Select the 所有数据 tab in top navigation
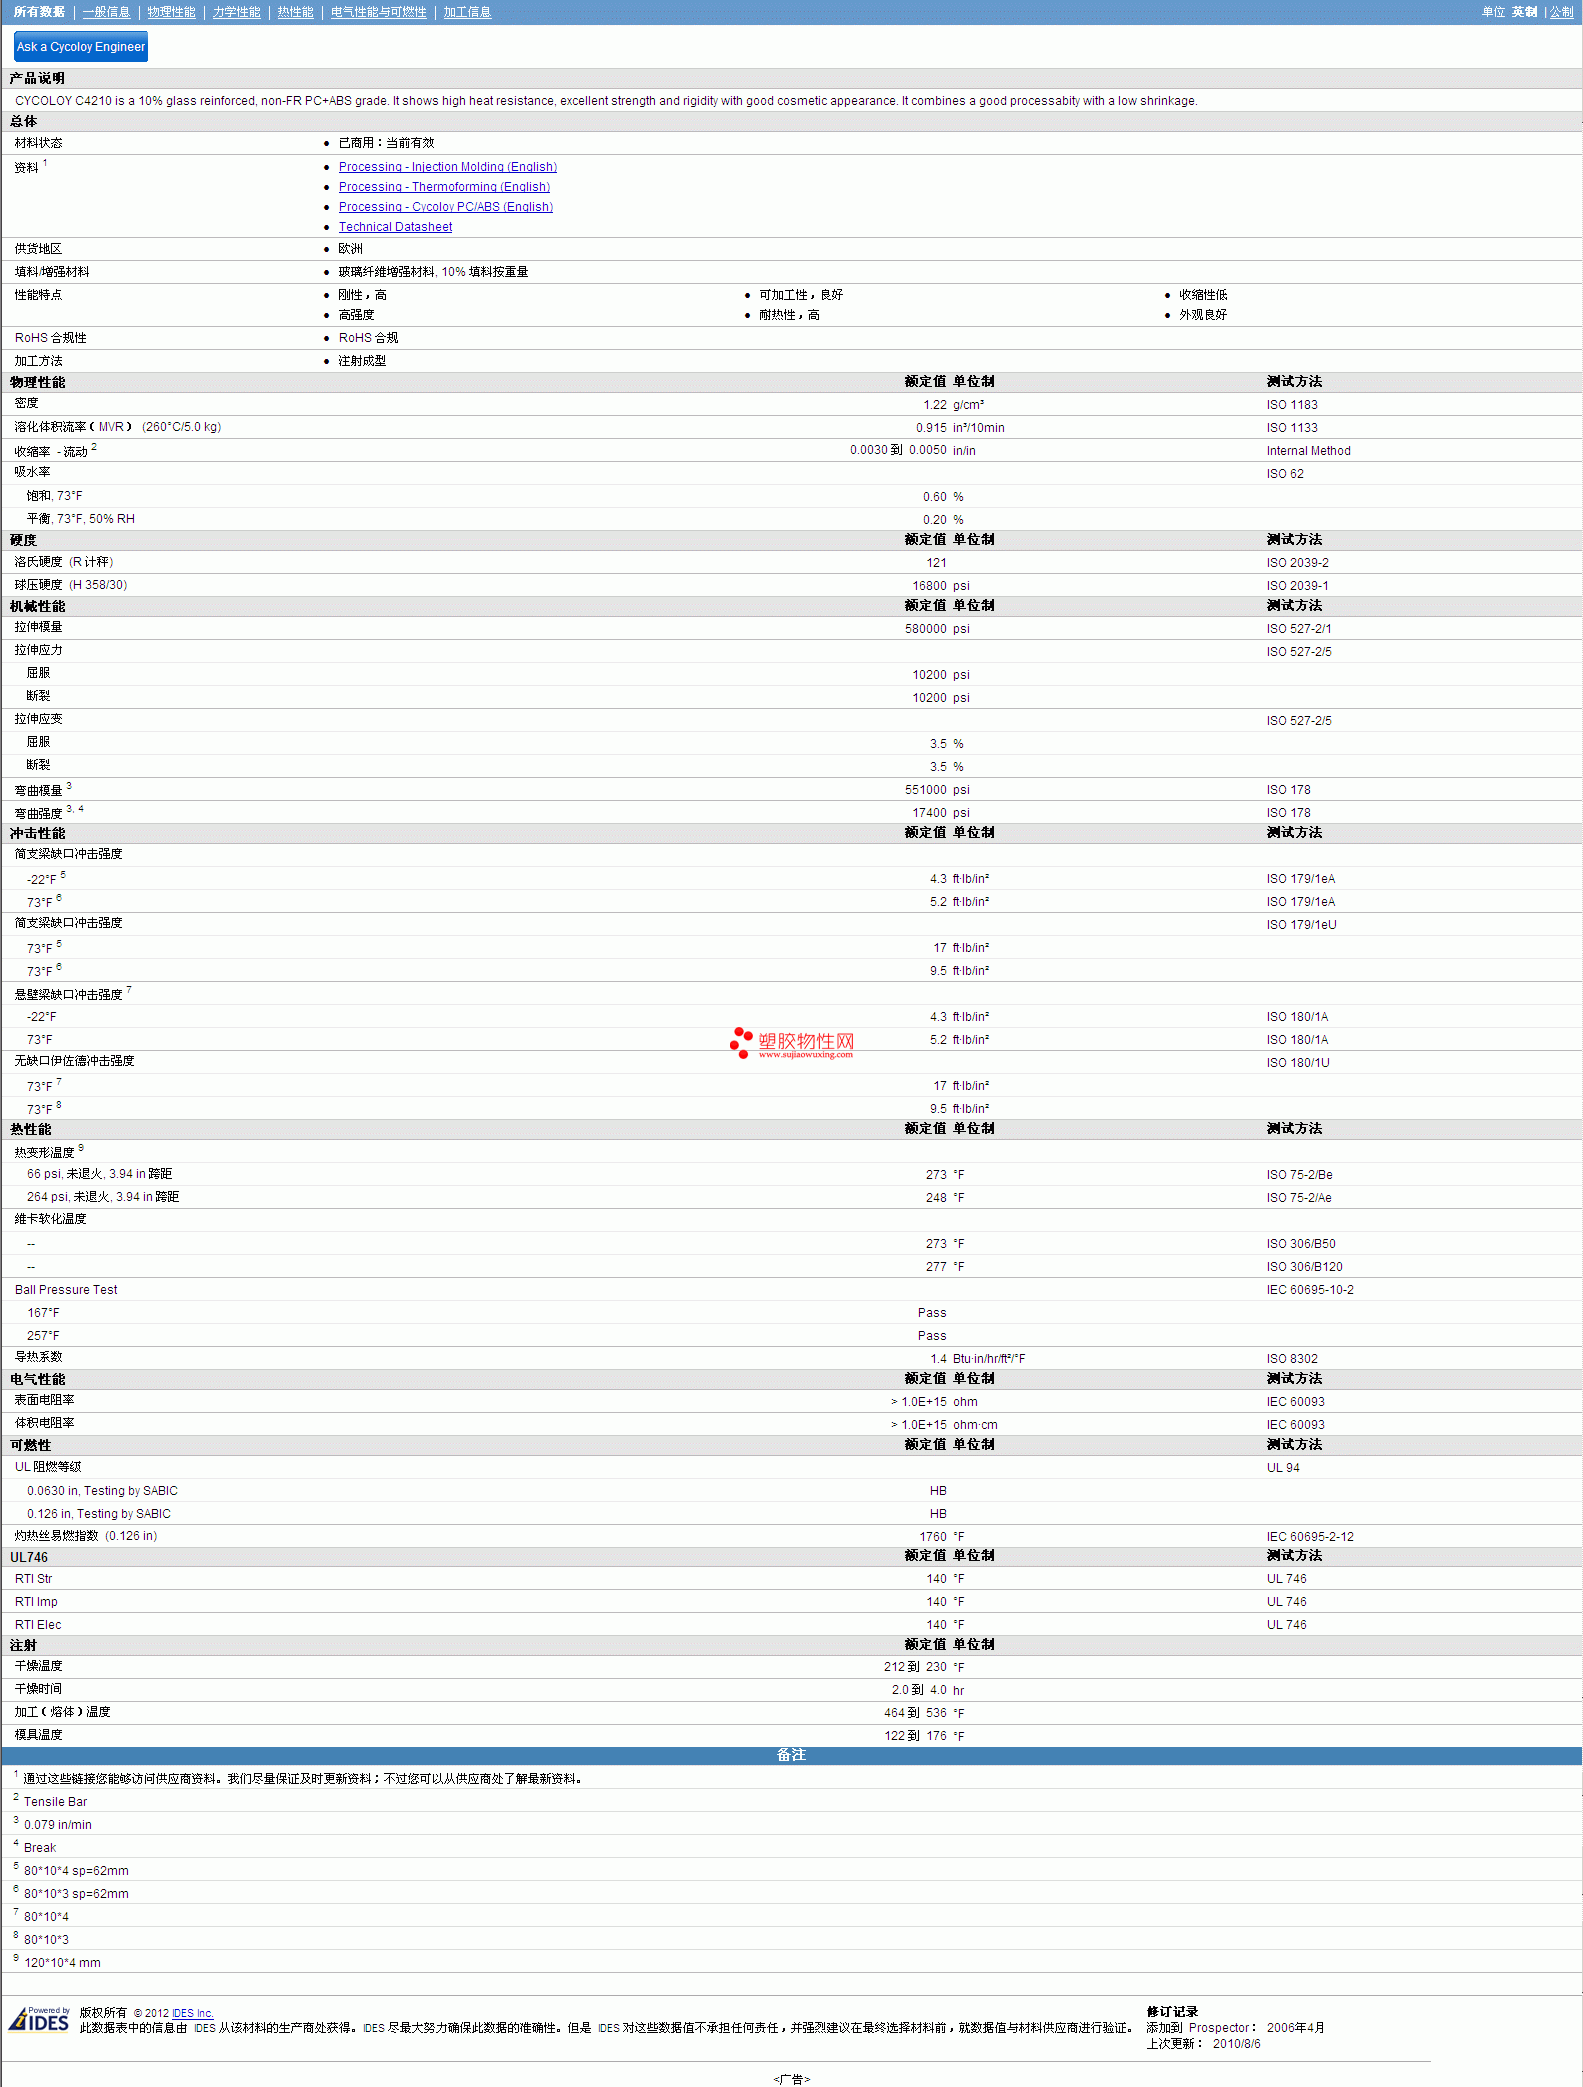Viewport: 1583px width, 2087px height. point(39,12)
